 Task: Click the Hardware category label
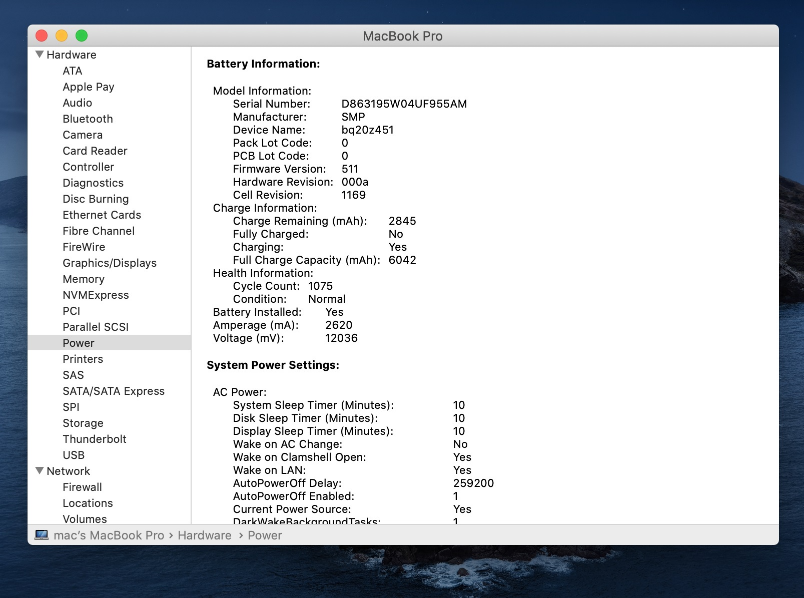71,54
